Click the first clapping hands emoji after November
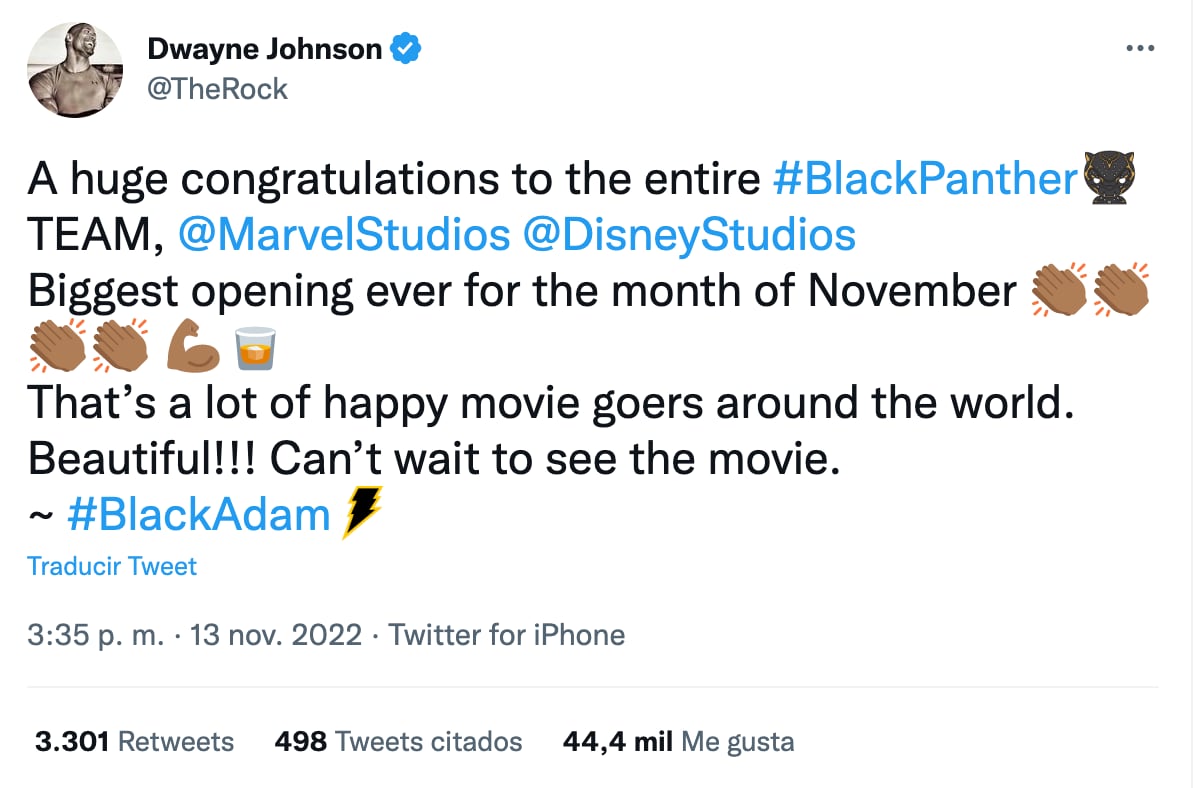The width and height of the screenshot is (1204, 788). click(x=1058, y=291)
